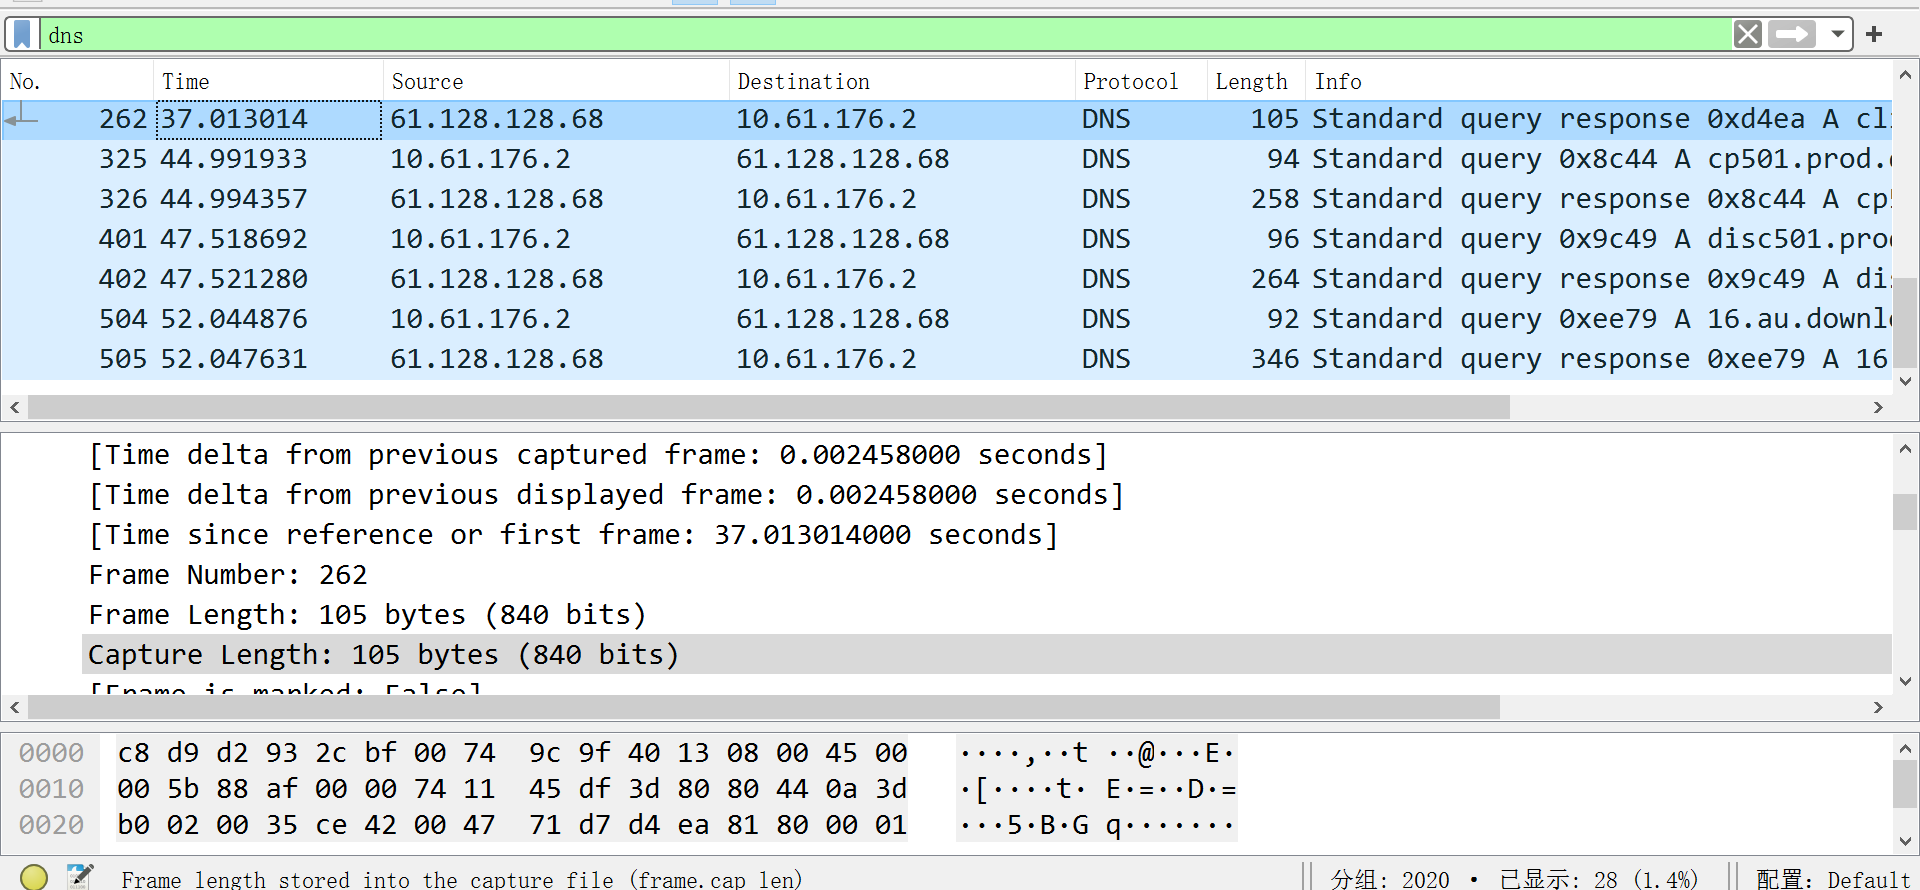Sort packets by Time column
Image resolution: width=1920 pixels, height=890 pixels.
(268, 81)
